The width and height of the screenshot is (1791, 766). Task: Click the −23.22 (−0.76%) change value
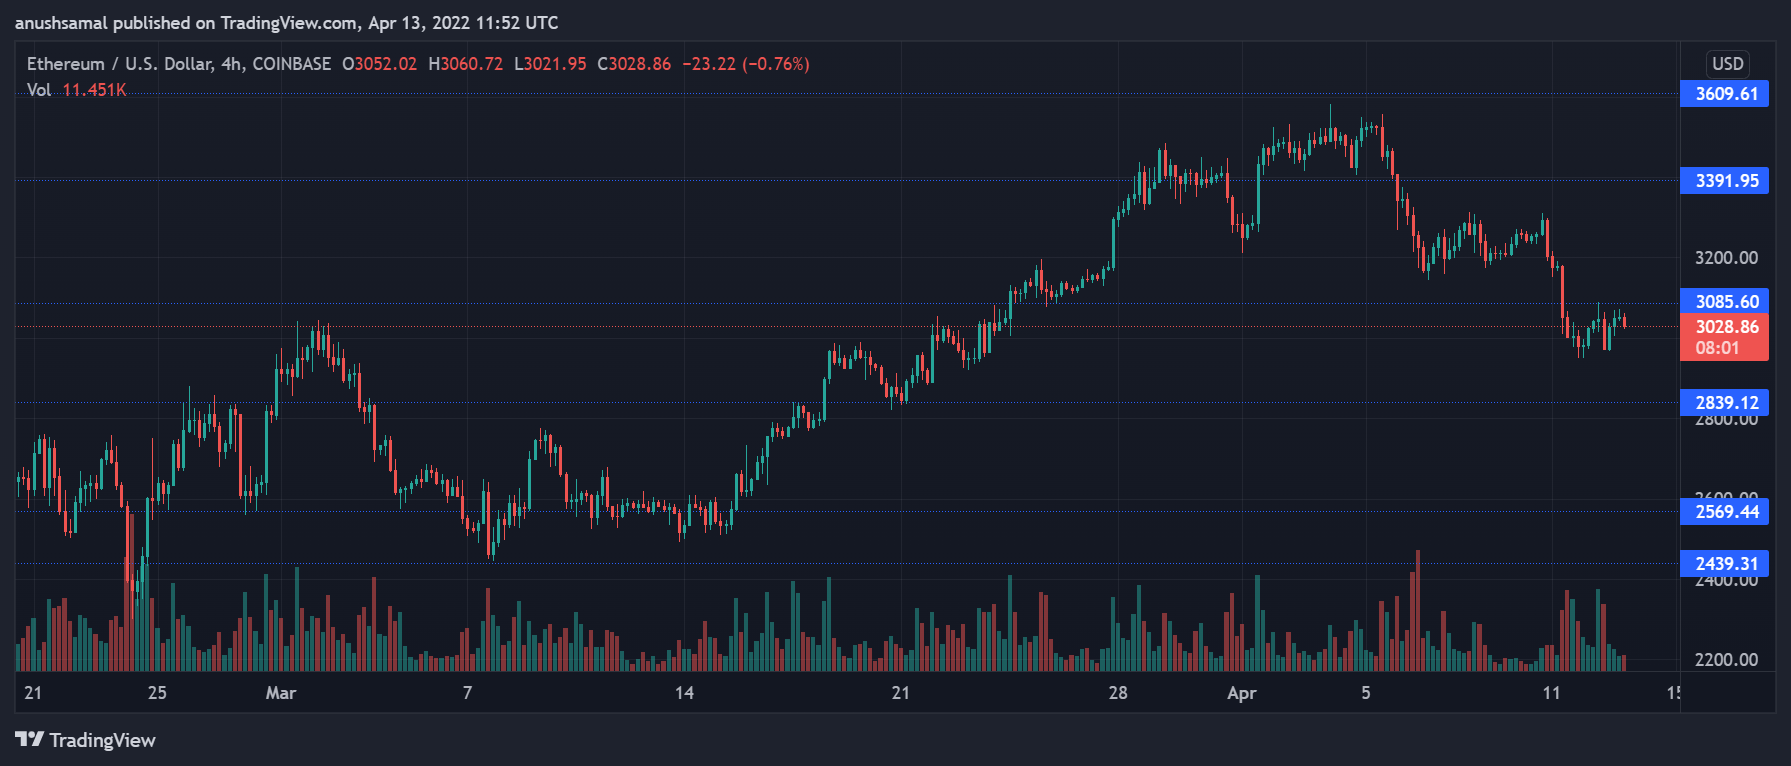(x=746, y=64)
